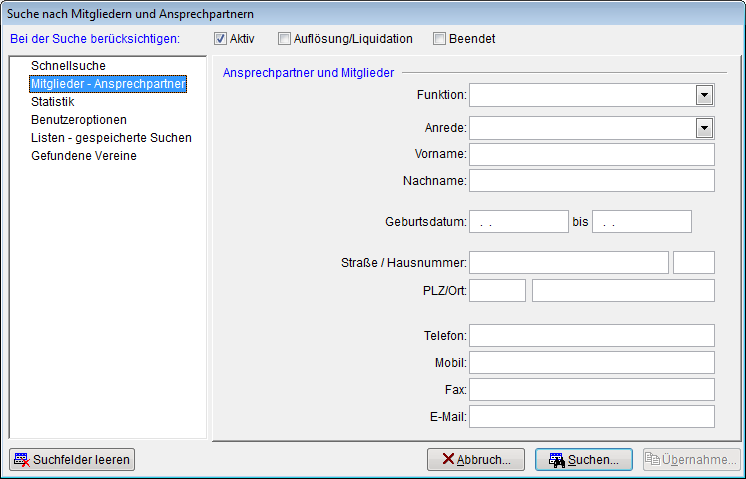The width and height of the screenshot is (746, 479).
Task: Expand the Anrede dropdown list
Action: point(704,128)
